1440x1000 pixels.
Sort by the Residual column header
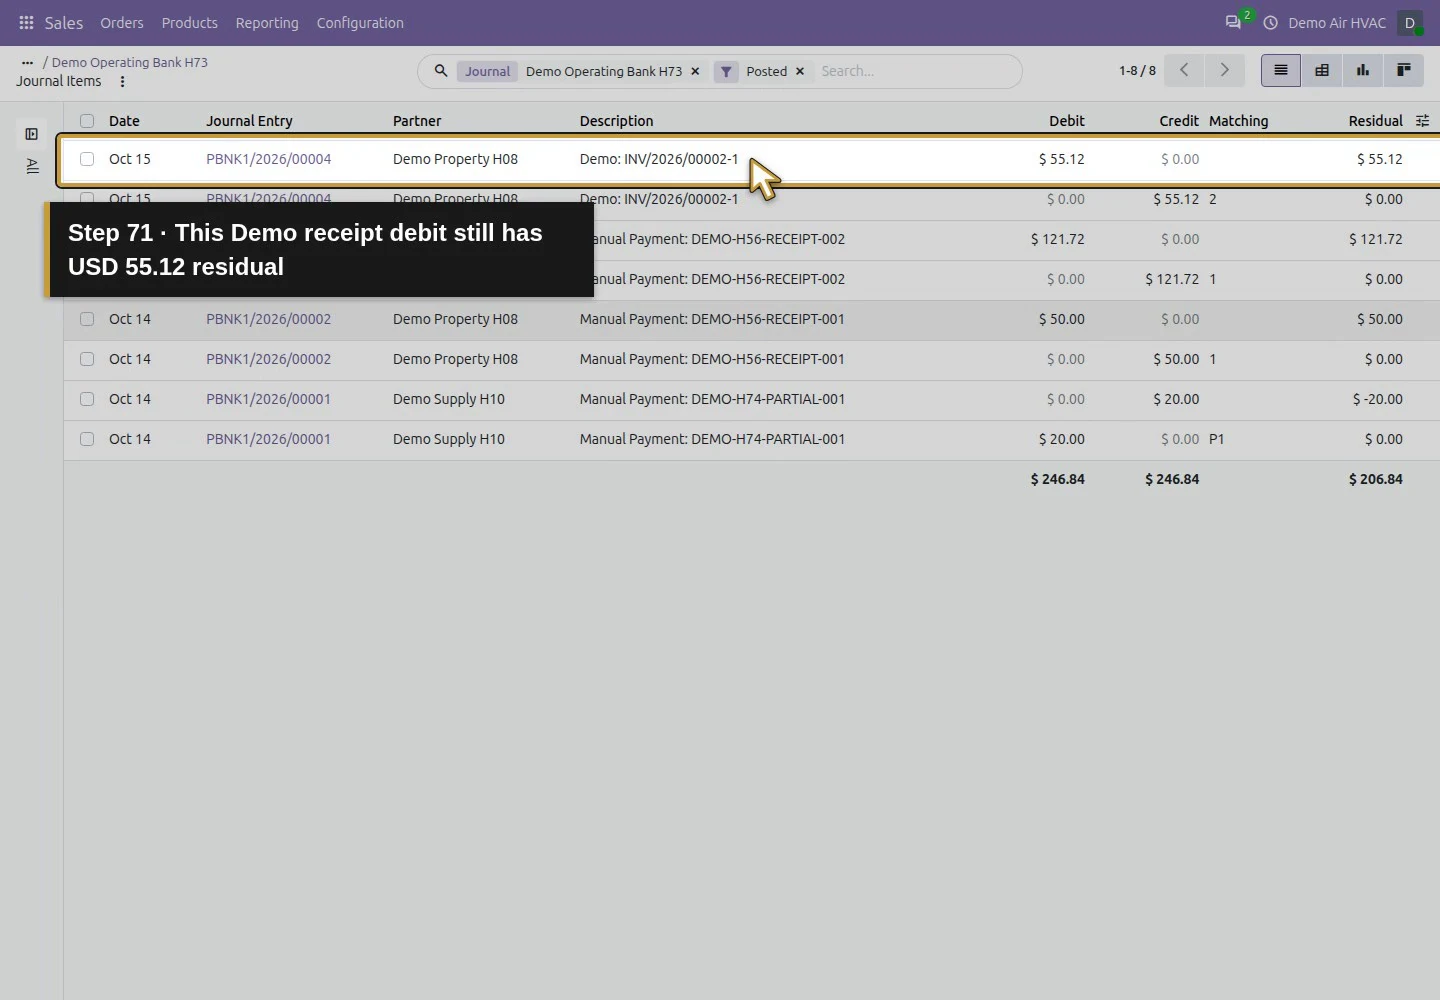[x=1375, y=121]
